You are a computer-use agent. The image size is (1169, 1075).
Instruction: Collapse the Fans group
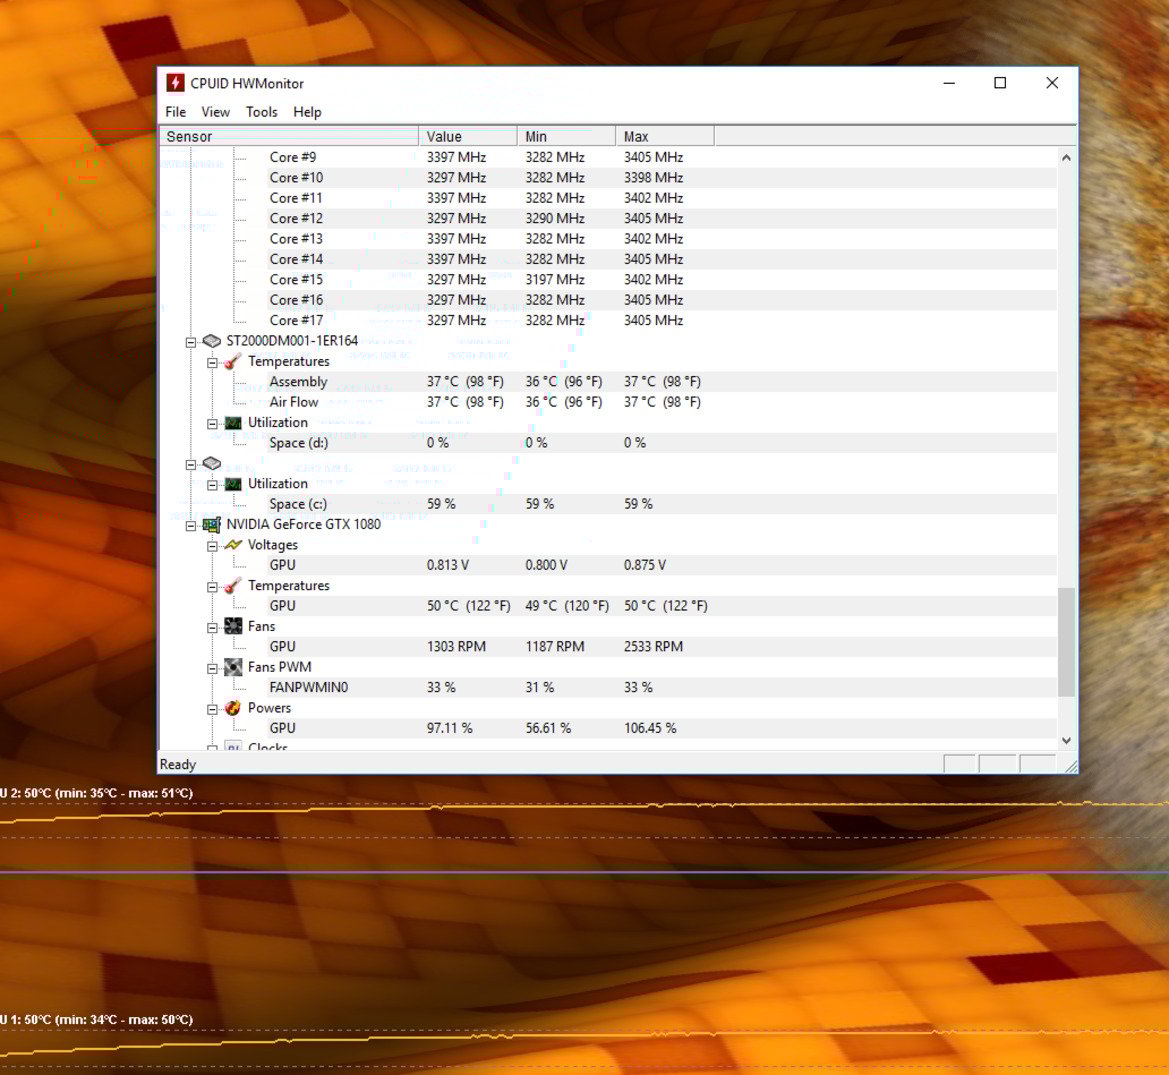(x=212, y=628)
